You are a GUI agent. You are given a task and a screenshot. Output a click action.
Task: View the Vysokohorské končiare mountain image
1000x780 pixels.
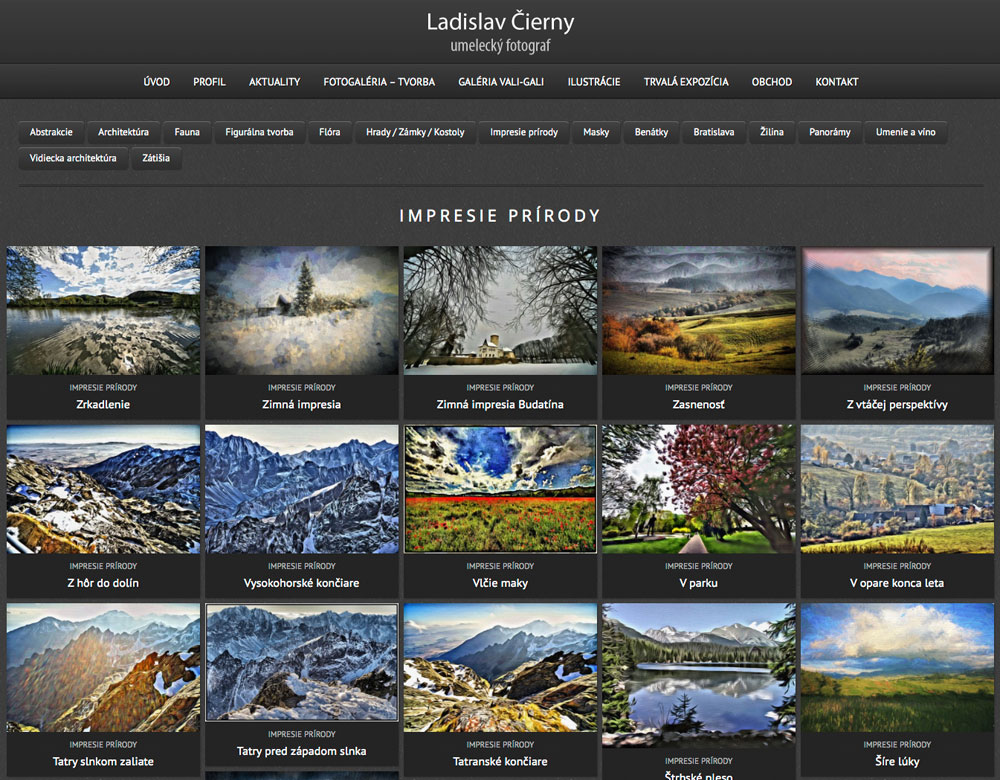302,489
